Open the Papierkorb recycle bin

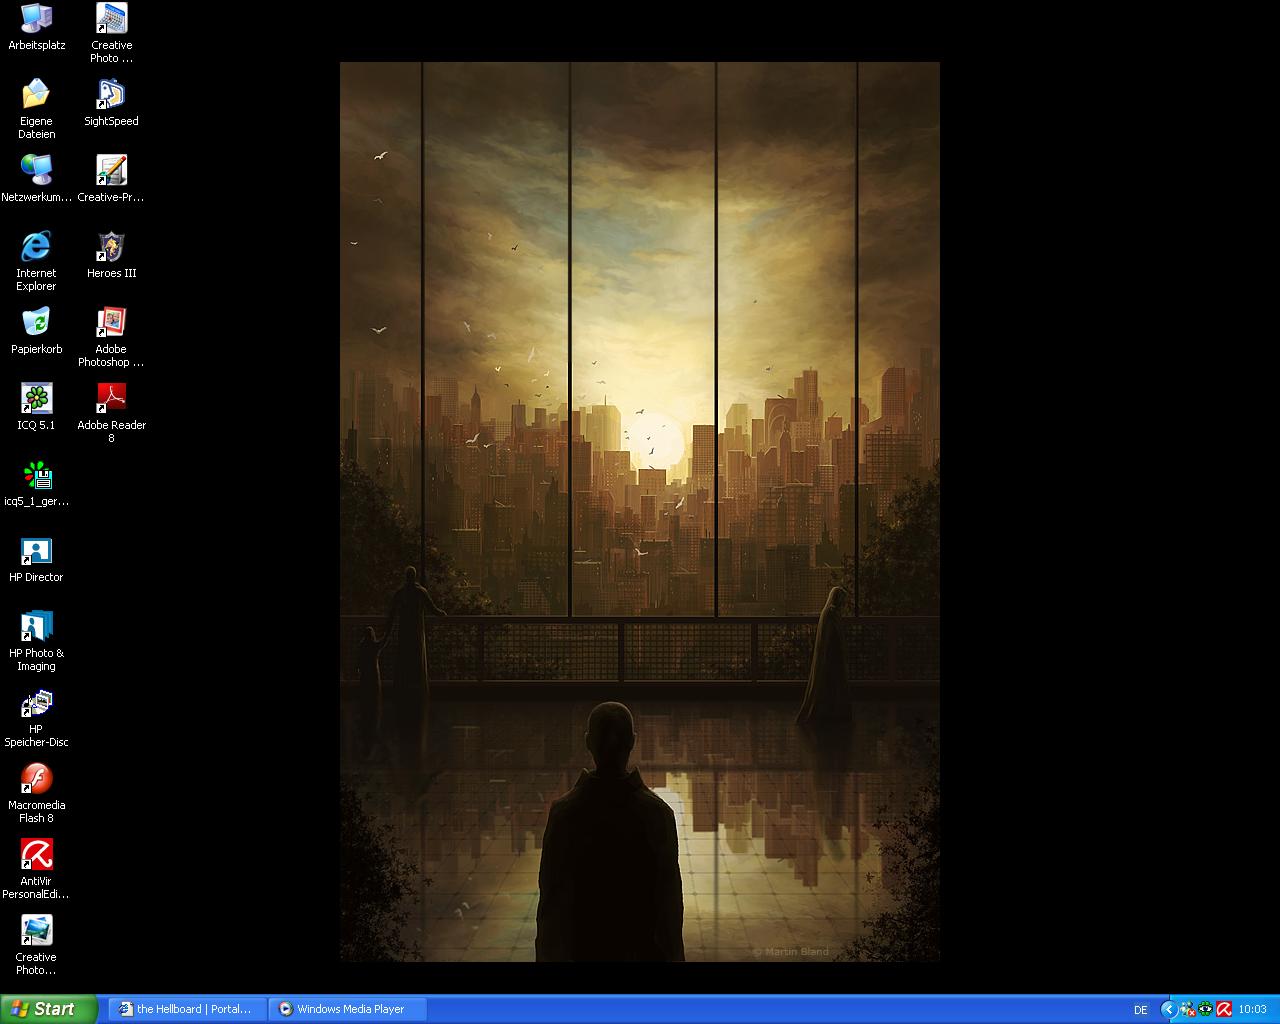36,323
